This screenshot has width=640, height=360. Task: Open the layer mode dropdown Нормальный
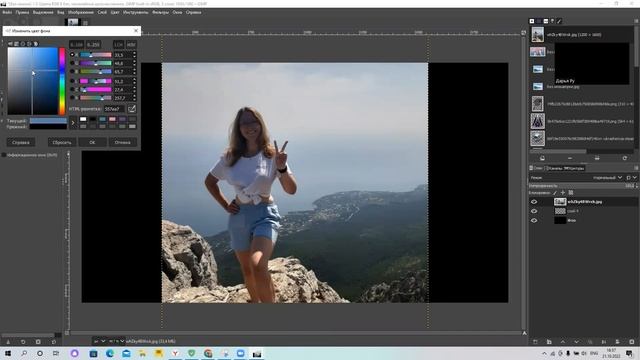607,178
